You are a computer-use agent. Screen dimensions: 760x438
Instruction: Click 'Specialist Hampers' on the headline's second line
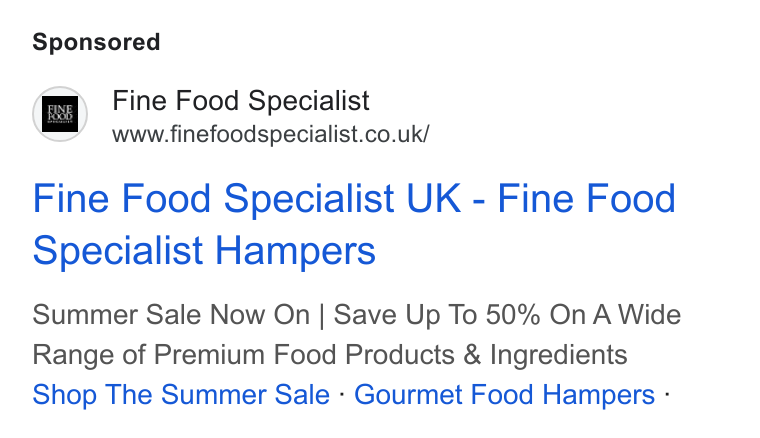click(204, 250)
